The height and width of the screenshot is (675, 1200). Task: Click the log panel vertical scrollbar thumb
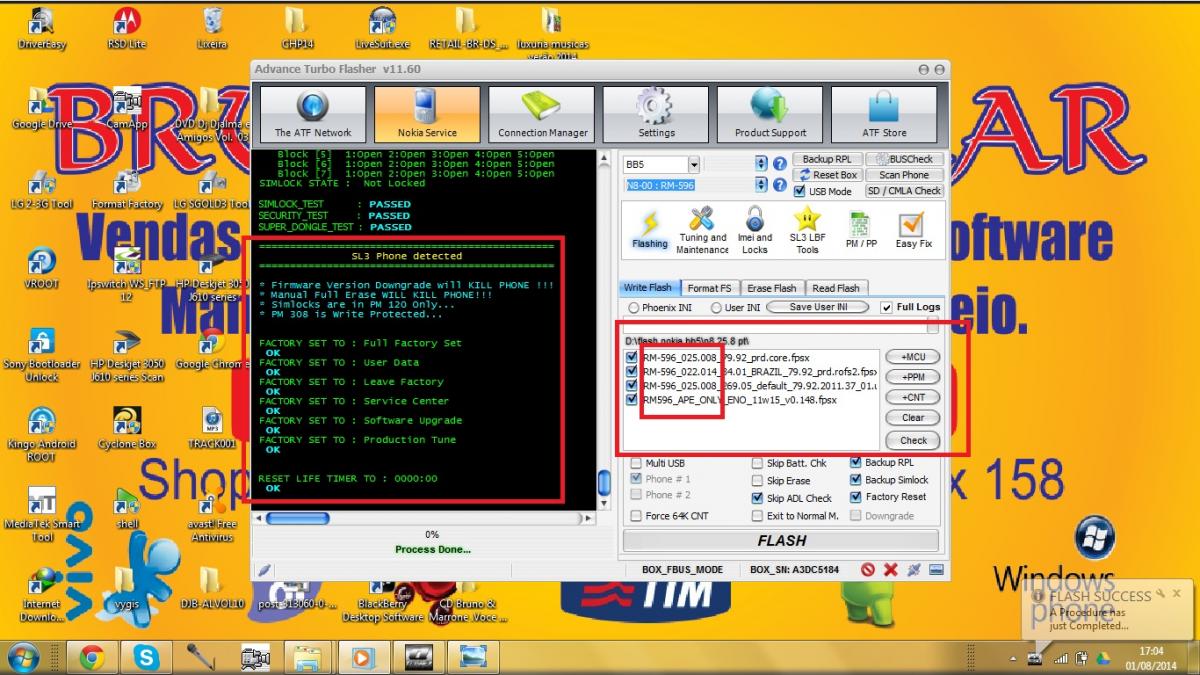pos(604,482)
